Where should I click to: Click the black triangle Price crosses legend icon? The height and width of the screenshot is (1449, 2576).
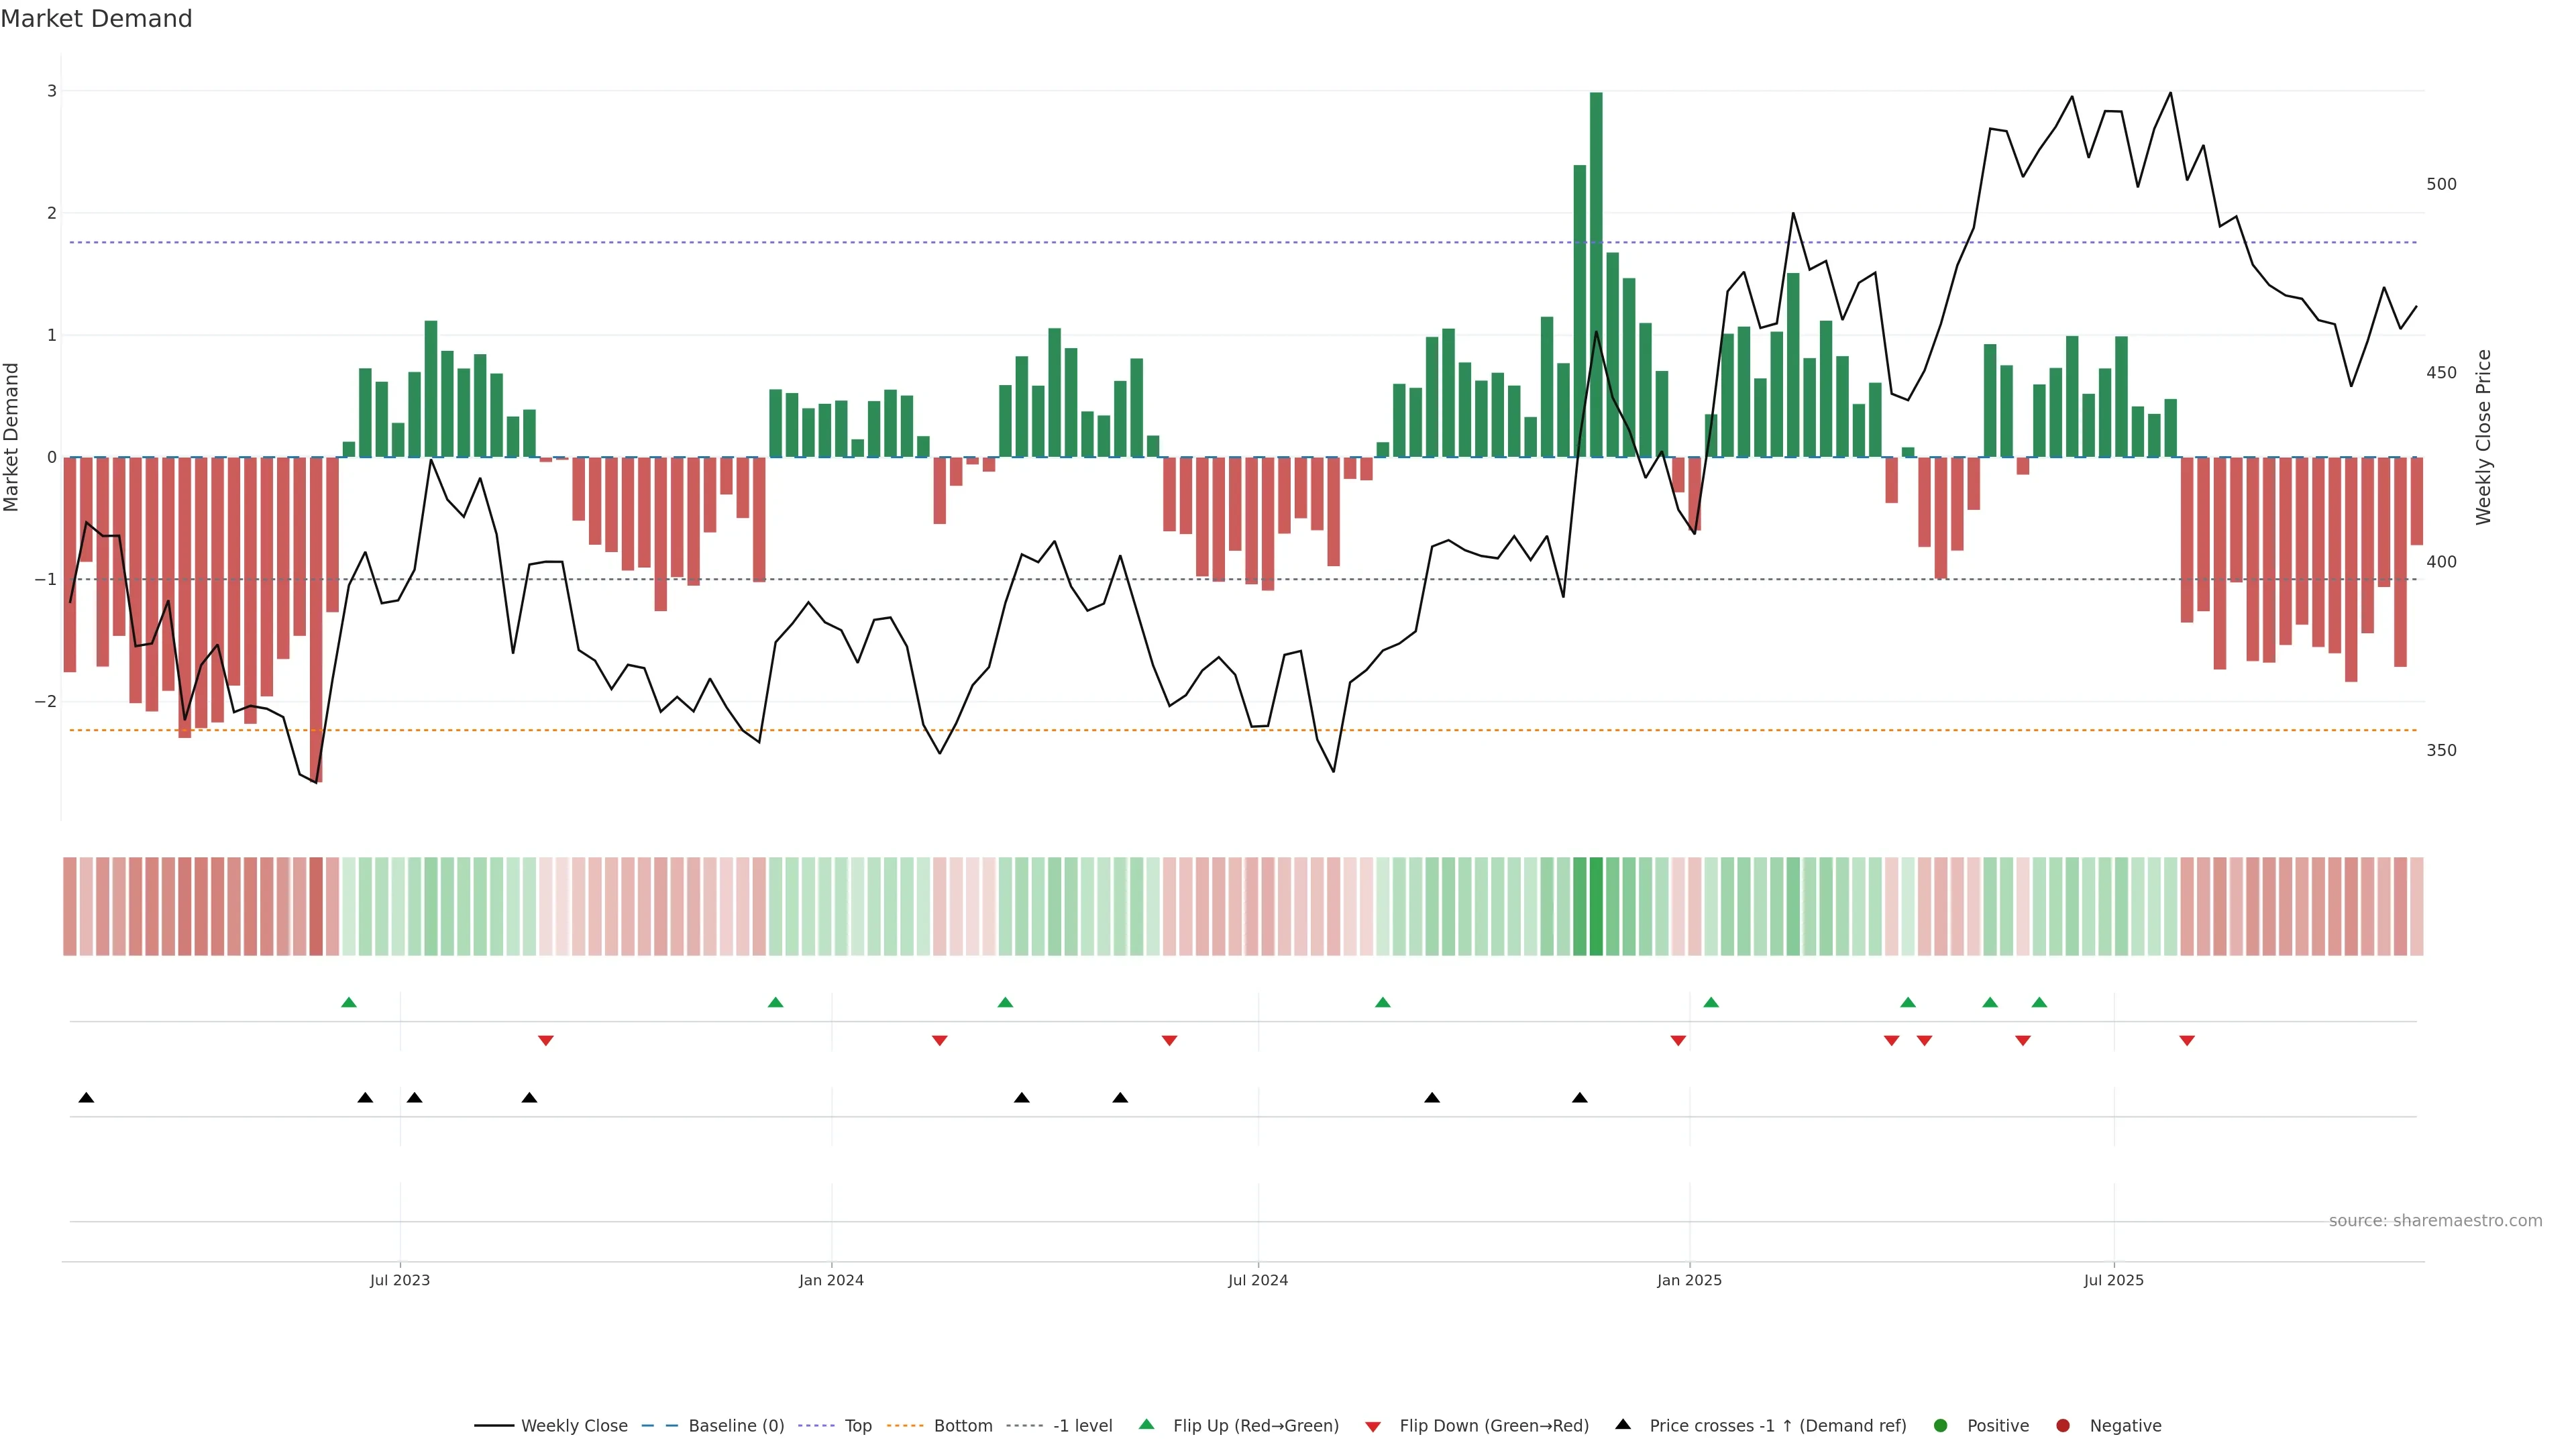[x=1623, y=1424]
